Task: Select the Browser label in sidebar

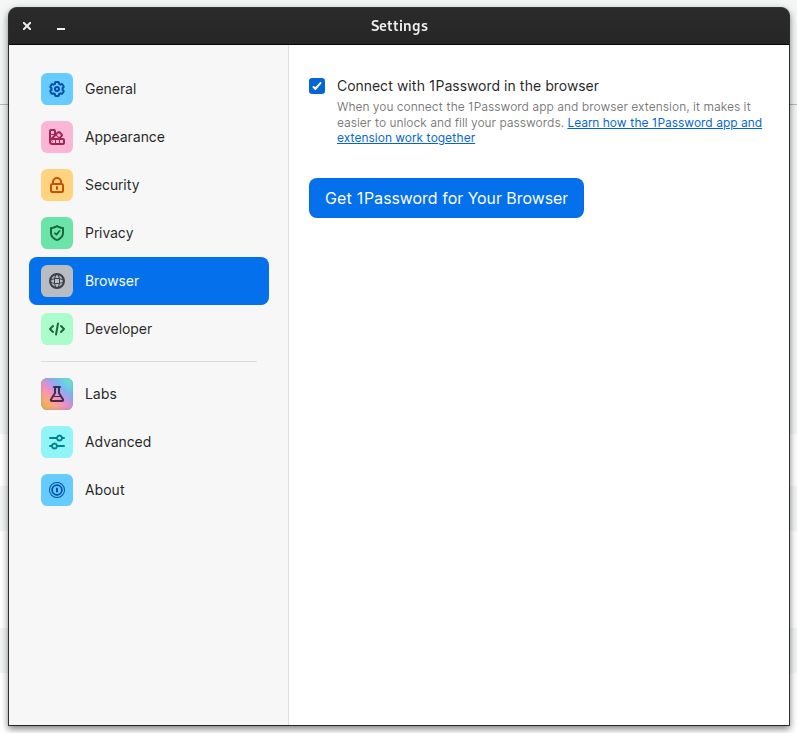Action: [x=112, y=281]
